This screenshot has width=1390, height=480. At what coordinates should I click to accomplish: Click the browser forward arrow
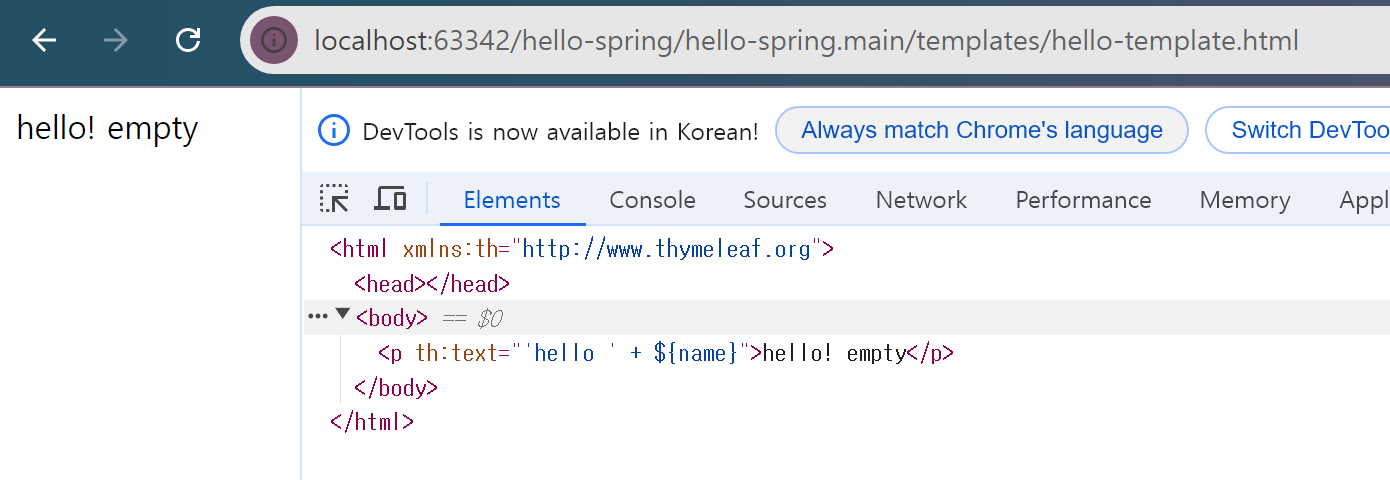[116, 40]
